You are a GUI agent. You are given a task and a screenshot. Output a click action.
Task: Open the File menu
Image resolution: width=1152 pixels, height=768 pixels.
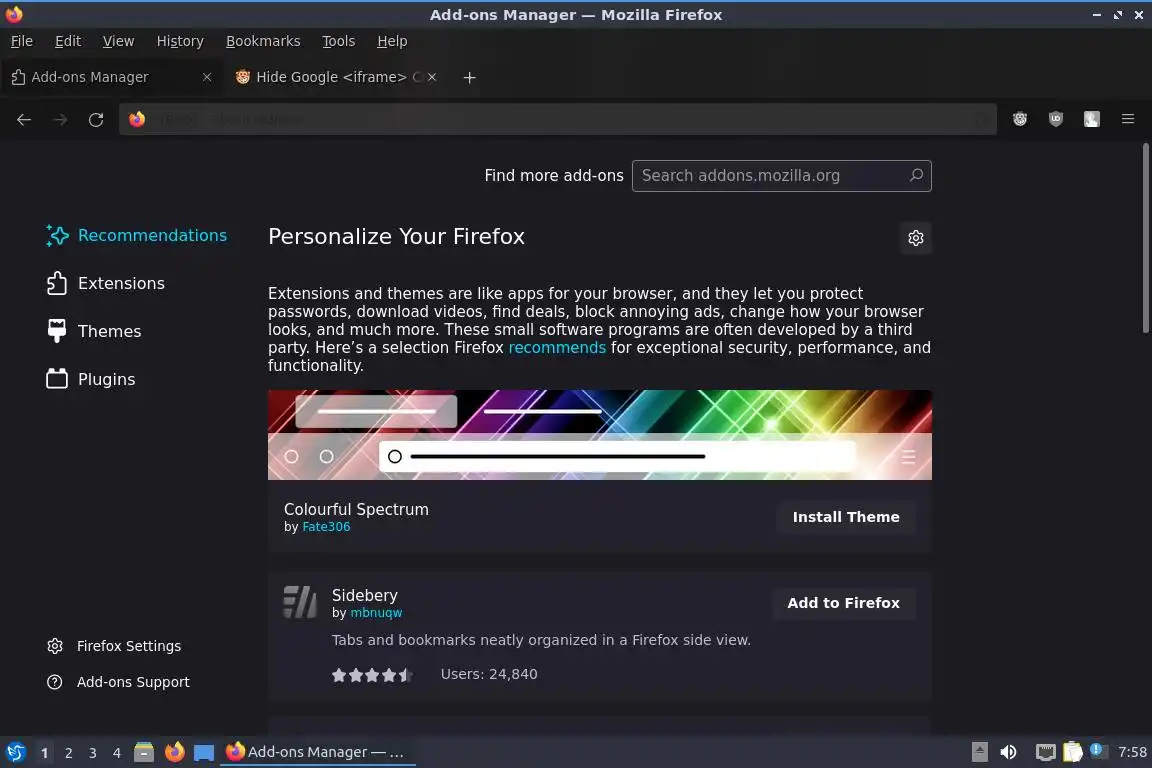[x=21, y=41]
